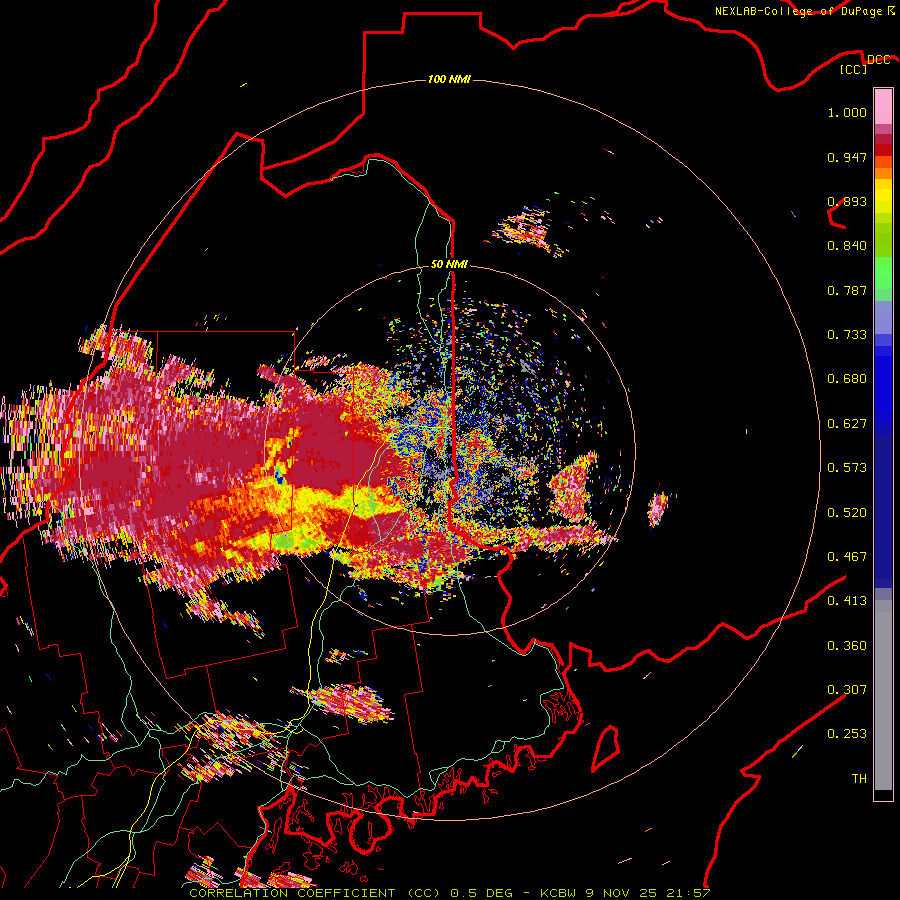This screenshot has width=900, height=900.
Task: Click the 50 NMI range ring label
Action: pos(449,265)
